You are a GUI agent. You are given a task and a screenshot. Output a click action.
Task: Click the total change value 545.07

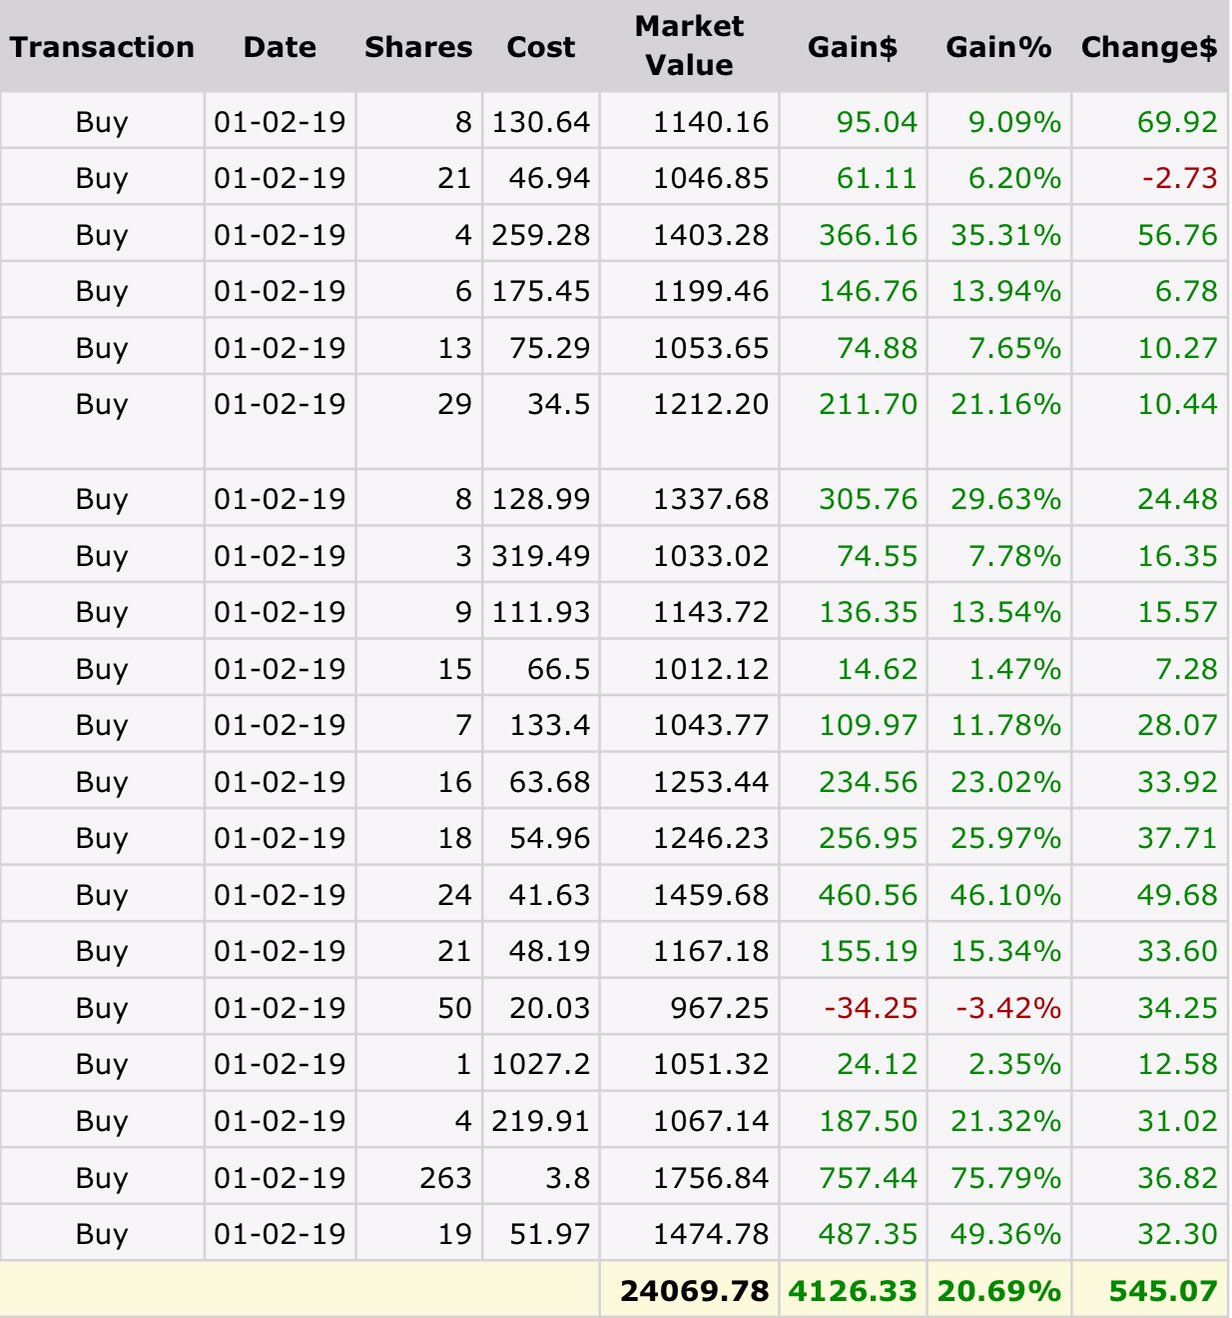1163,1291
